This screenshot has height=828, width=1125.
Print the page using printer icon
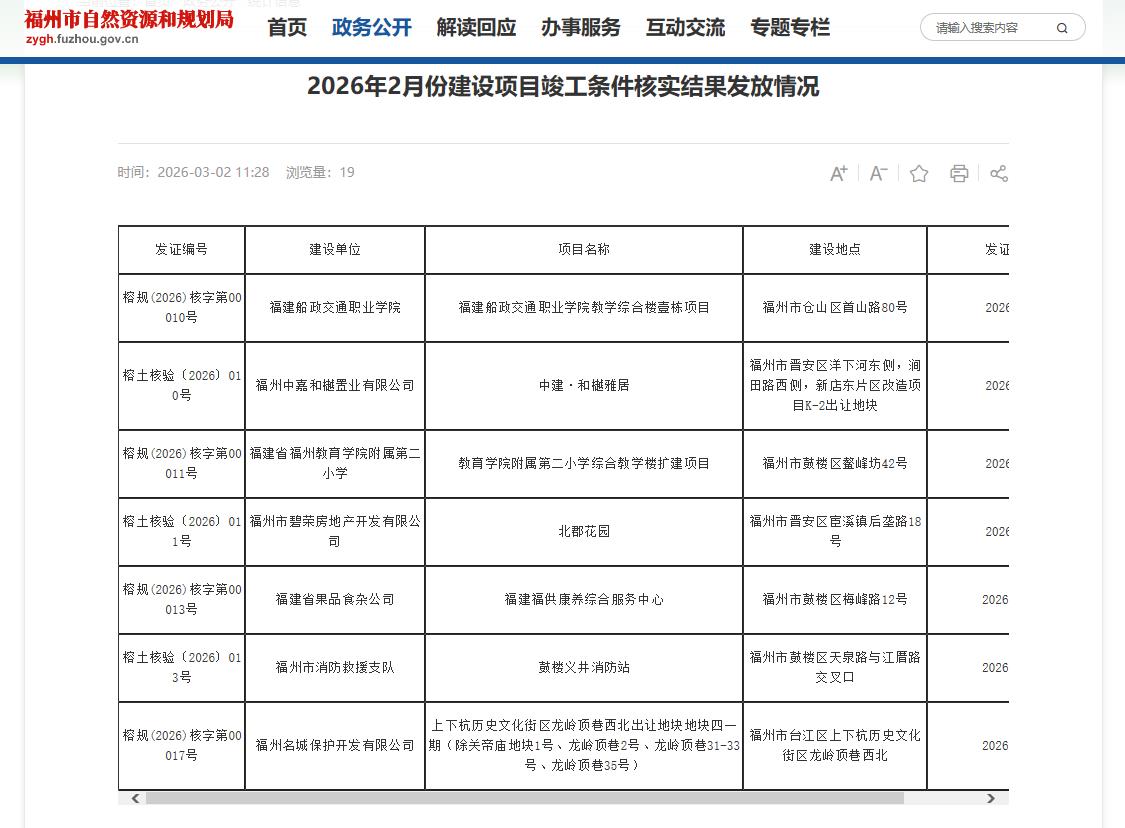pos(959,173)
